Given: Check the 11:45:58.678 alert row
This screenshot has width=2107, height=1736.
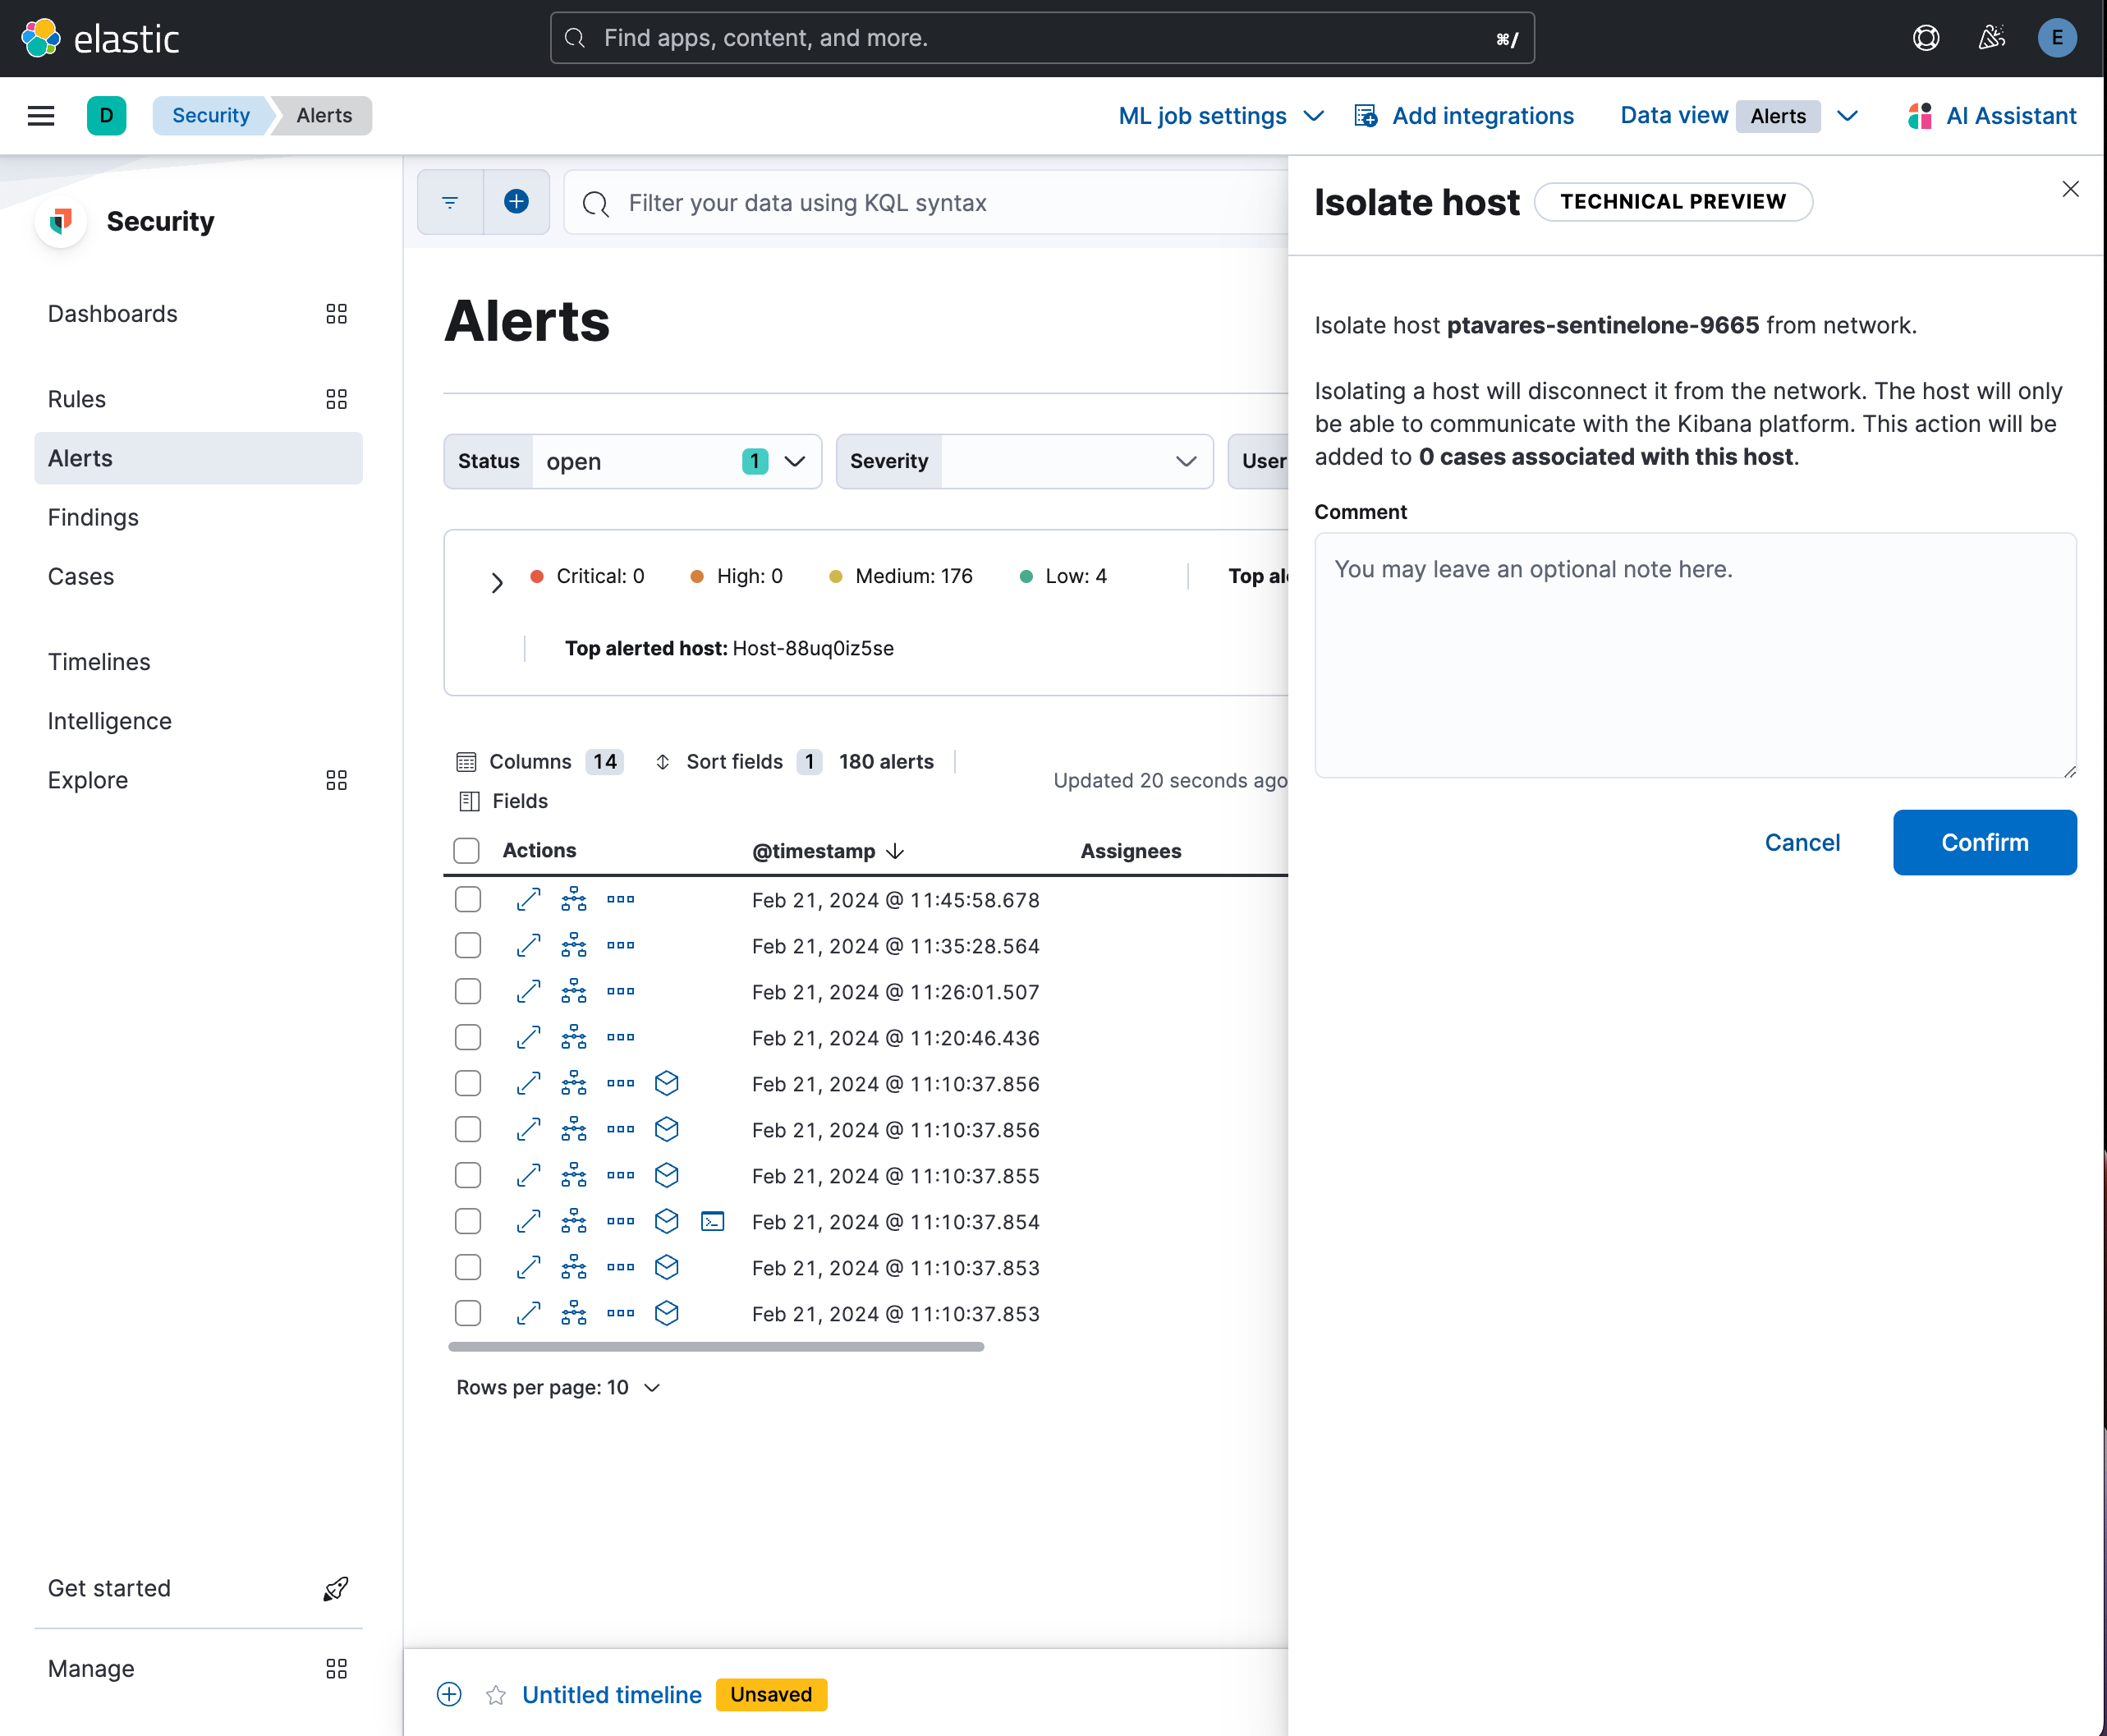Looking at the screenshot, I should (467, 899).
